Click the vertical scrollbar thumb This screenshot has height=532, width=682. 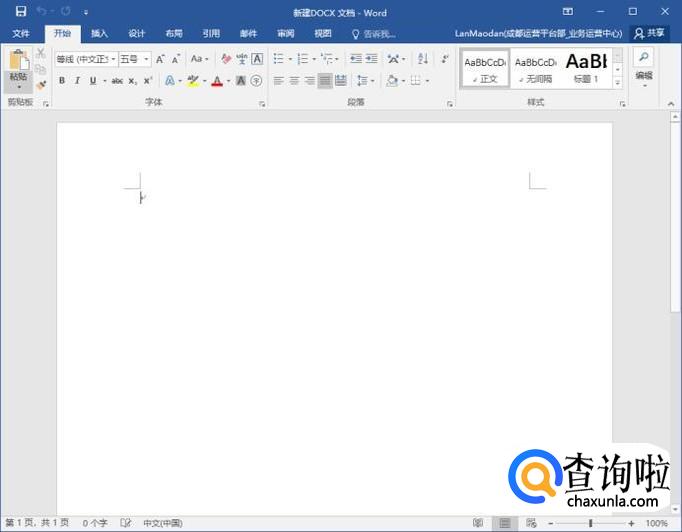(675, 217)
